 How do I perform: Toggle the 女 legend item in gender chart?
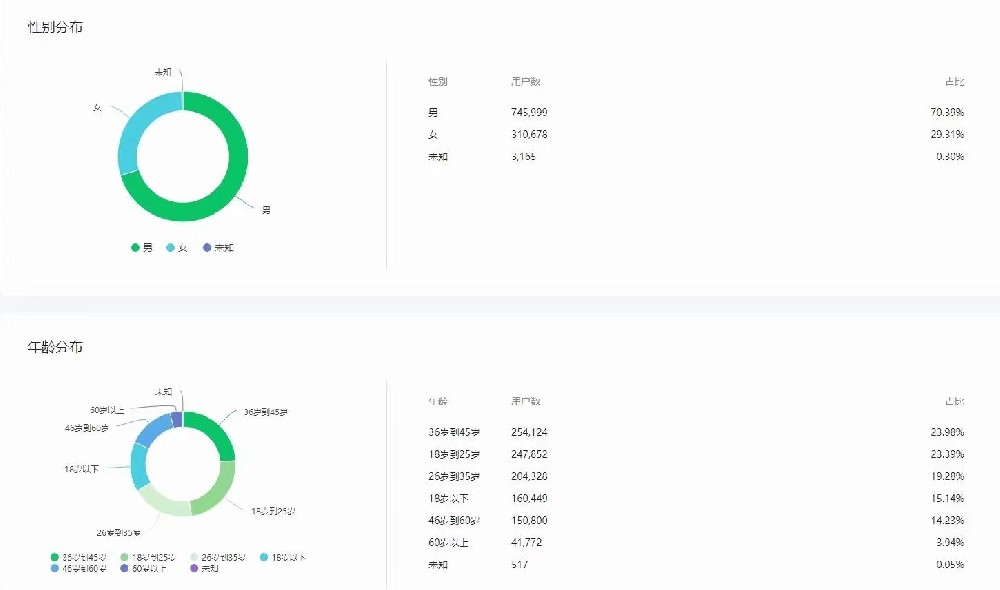(x=176, y=247)
